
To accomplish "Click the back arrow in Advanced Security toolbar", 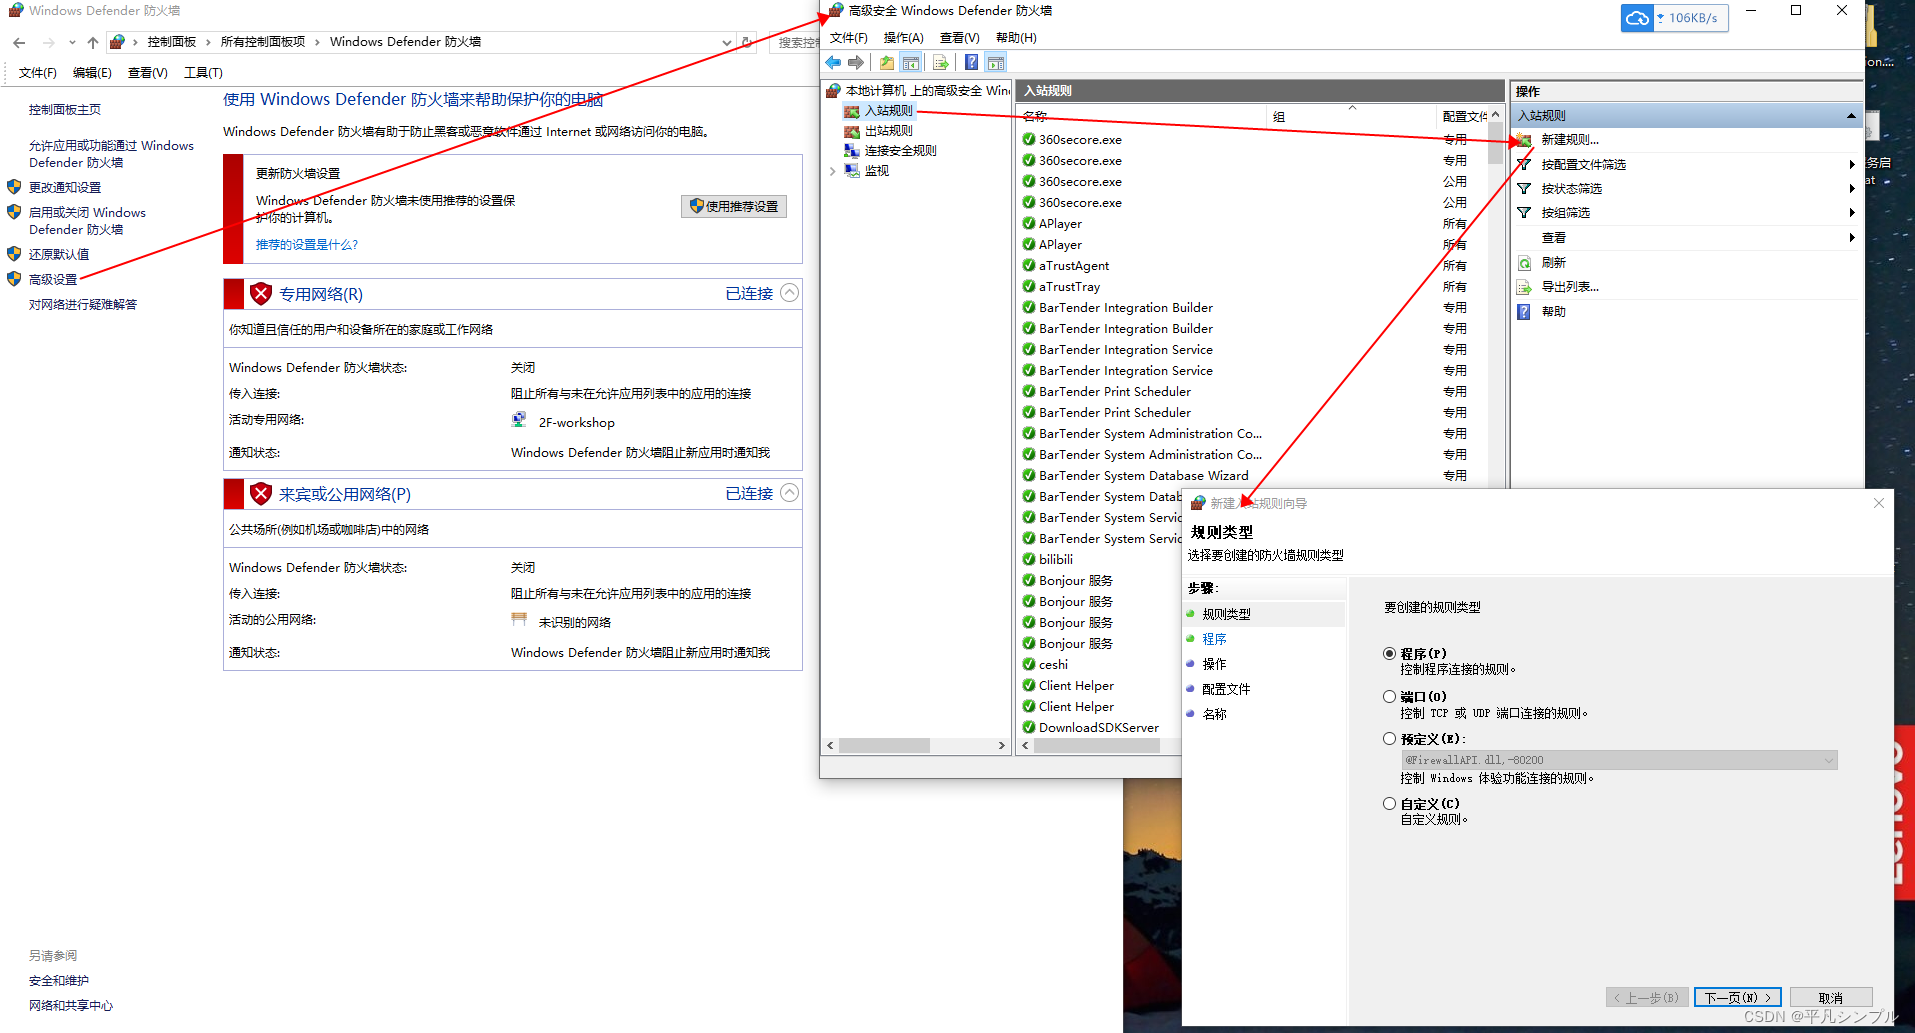I will tap(833, 63).
